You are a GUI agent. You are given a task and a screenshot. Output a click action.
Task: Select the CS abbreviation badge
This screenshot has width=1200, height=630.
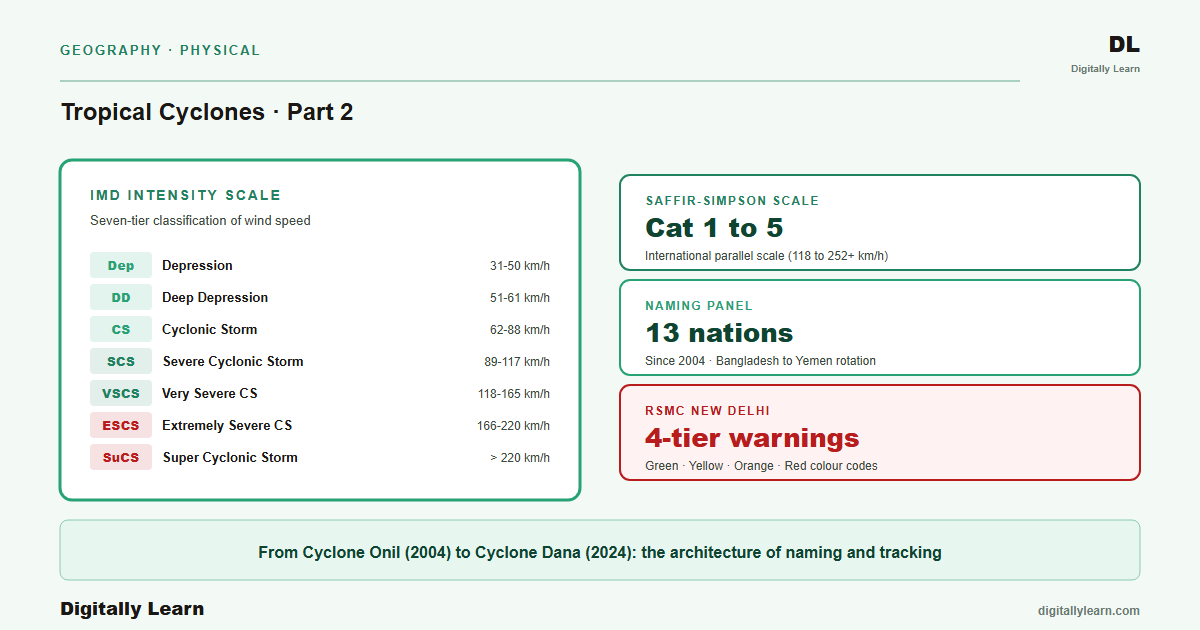click(121, 329)
